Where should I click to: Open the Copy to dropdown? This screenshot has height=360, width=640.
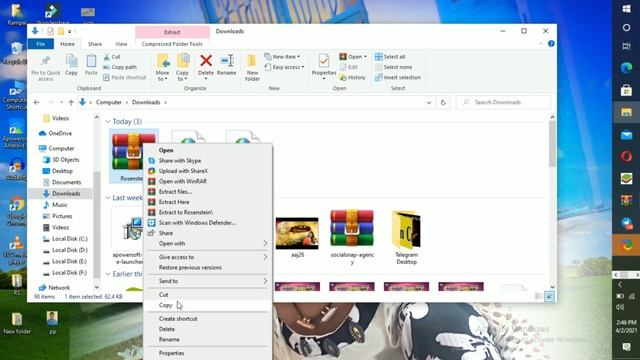182,79
